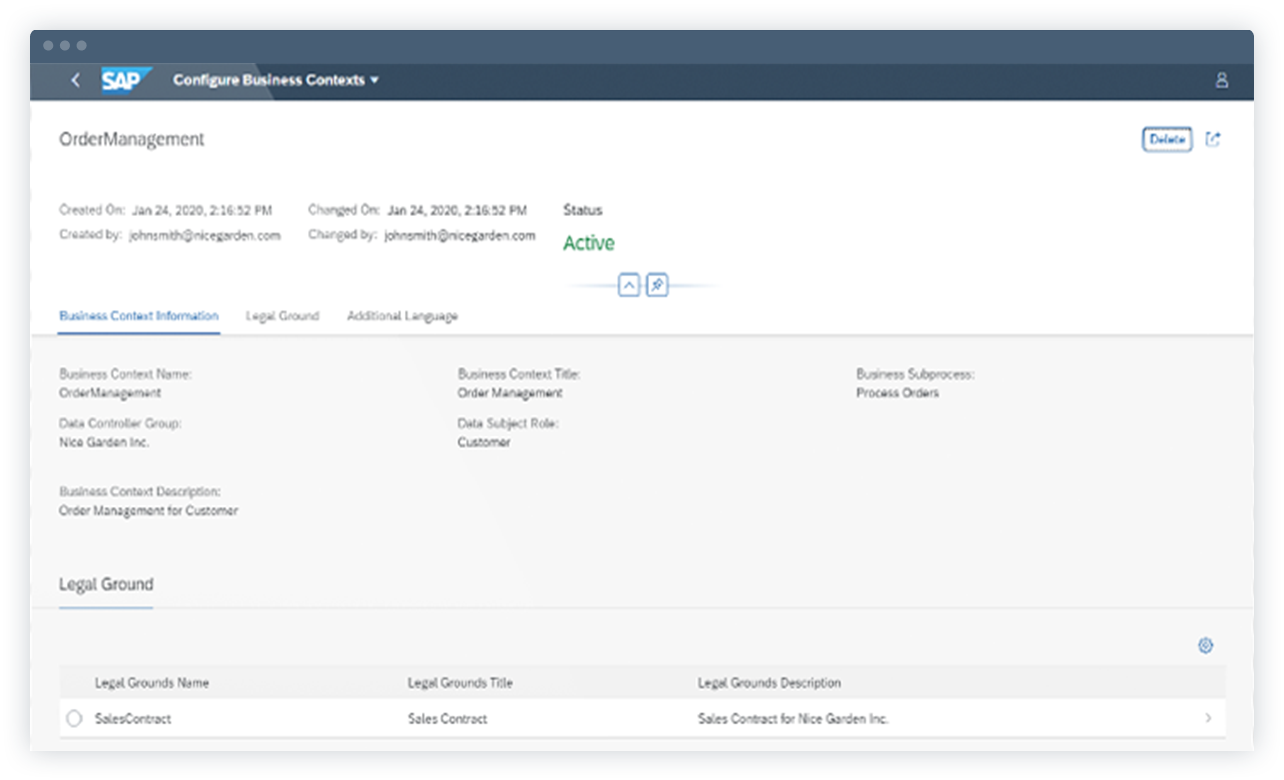This screenshot has height=780, width=1284.
Task: Select the Business Context Information tab link
Action: click(x=138, y=316)
